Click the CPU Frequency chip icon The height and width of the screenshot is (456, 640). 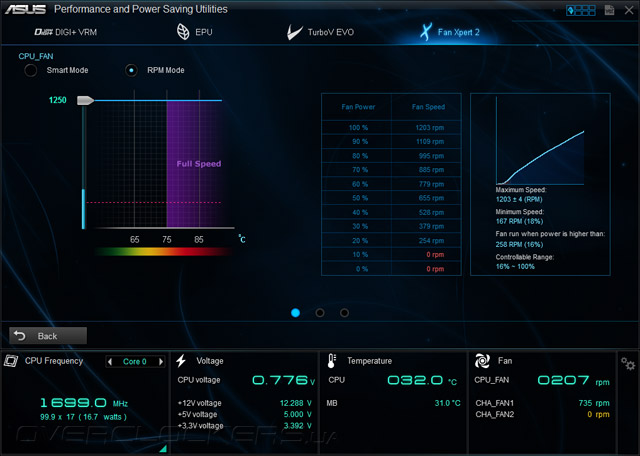(x=11, y=360)
